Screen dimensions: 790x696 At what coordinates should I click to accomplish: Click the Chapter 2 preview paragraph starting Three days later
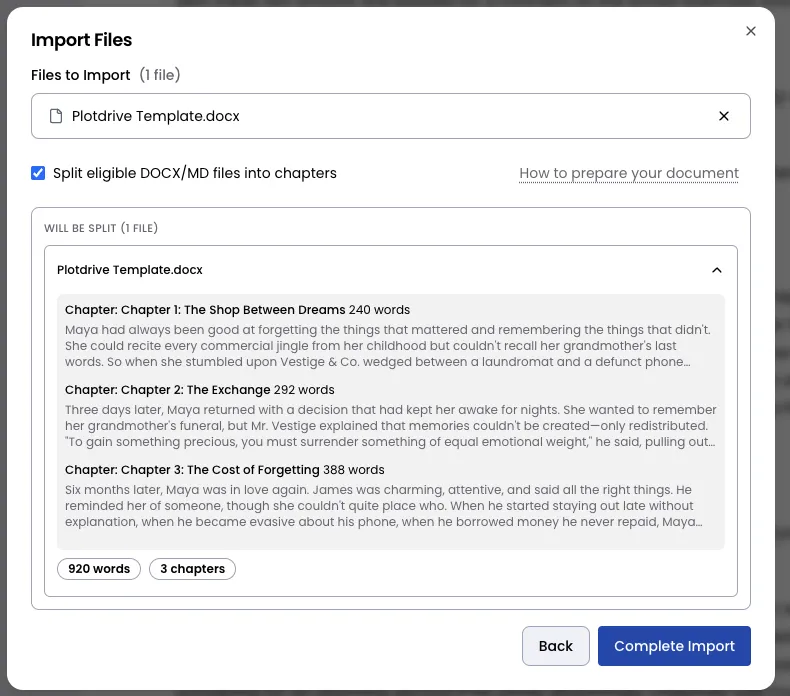click(x=390, y=426)
